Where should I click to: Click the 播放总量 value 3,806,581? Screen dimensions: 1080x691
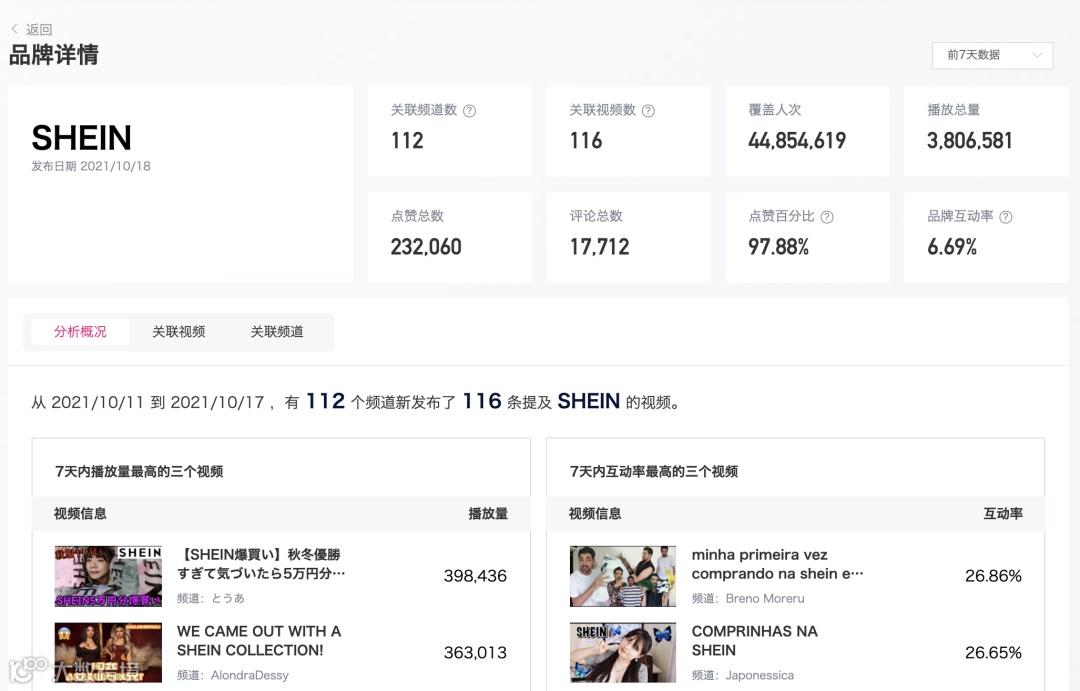(x=970, y=141)
